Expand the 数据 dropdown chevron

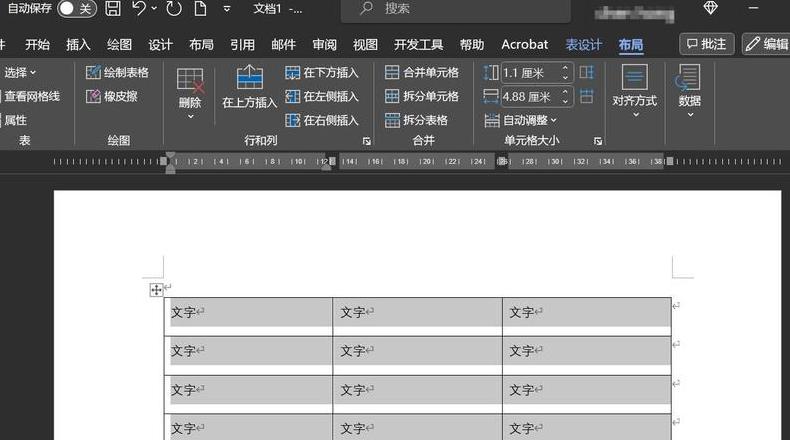pyautogui.click(x=690, y=115)
